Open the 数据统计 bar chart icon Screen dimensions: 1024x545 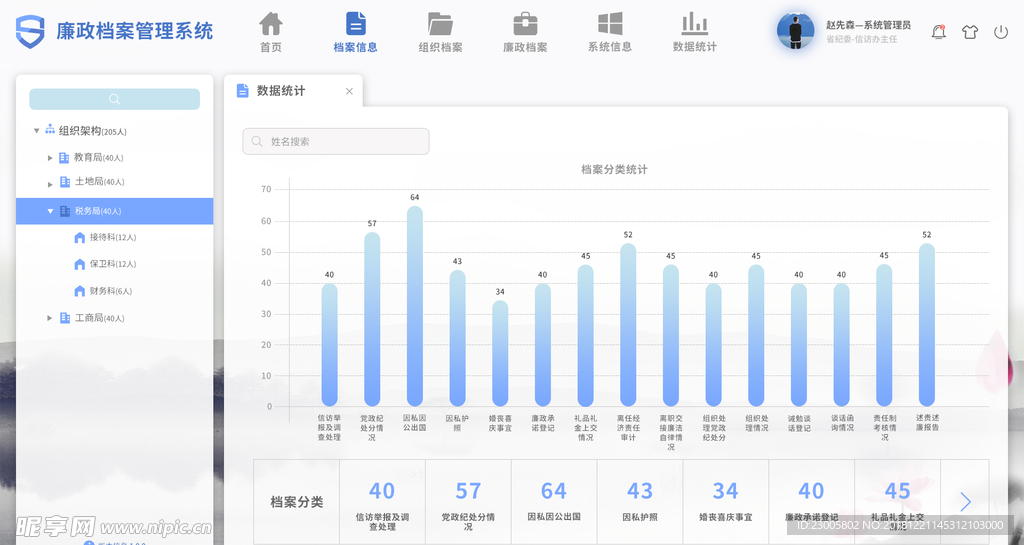click(x=695, y=23)
